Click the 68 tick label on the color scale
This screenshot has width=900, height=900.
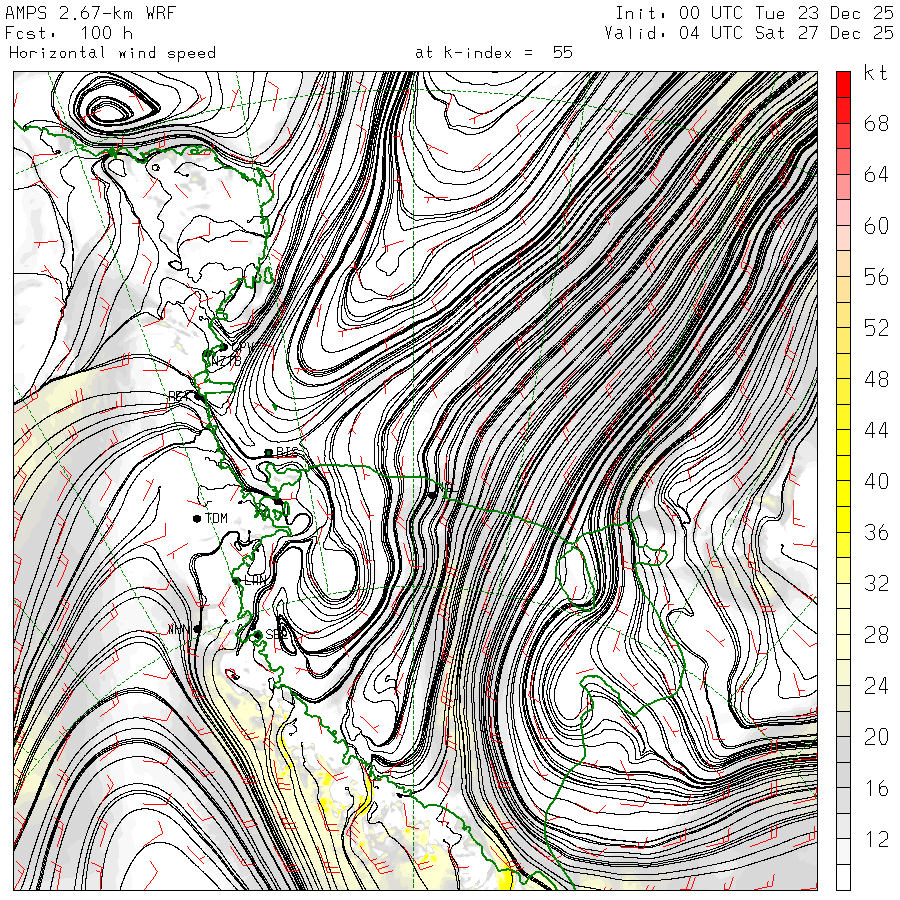tap(876, 124)
